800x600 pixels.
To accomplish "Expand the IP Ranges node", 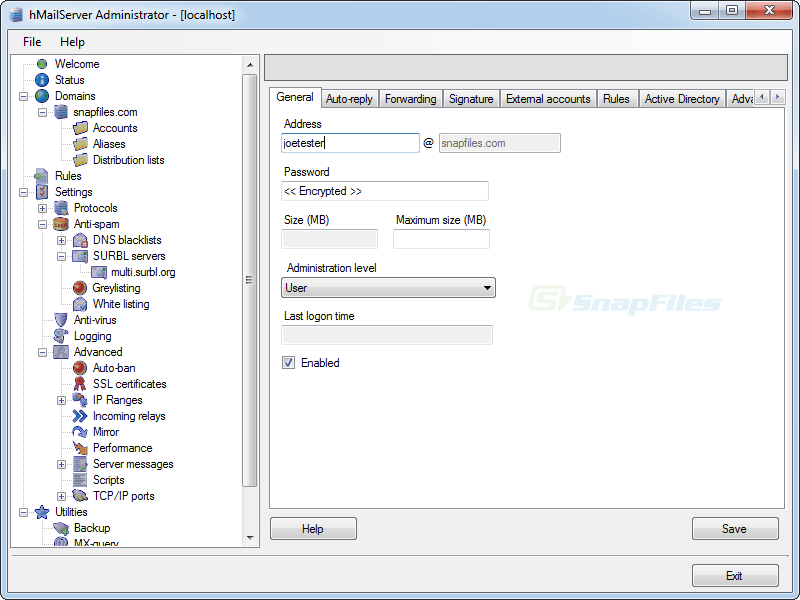I will click(61, 400).
